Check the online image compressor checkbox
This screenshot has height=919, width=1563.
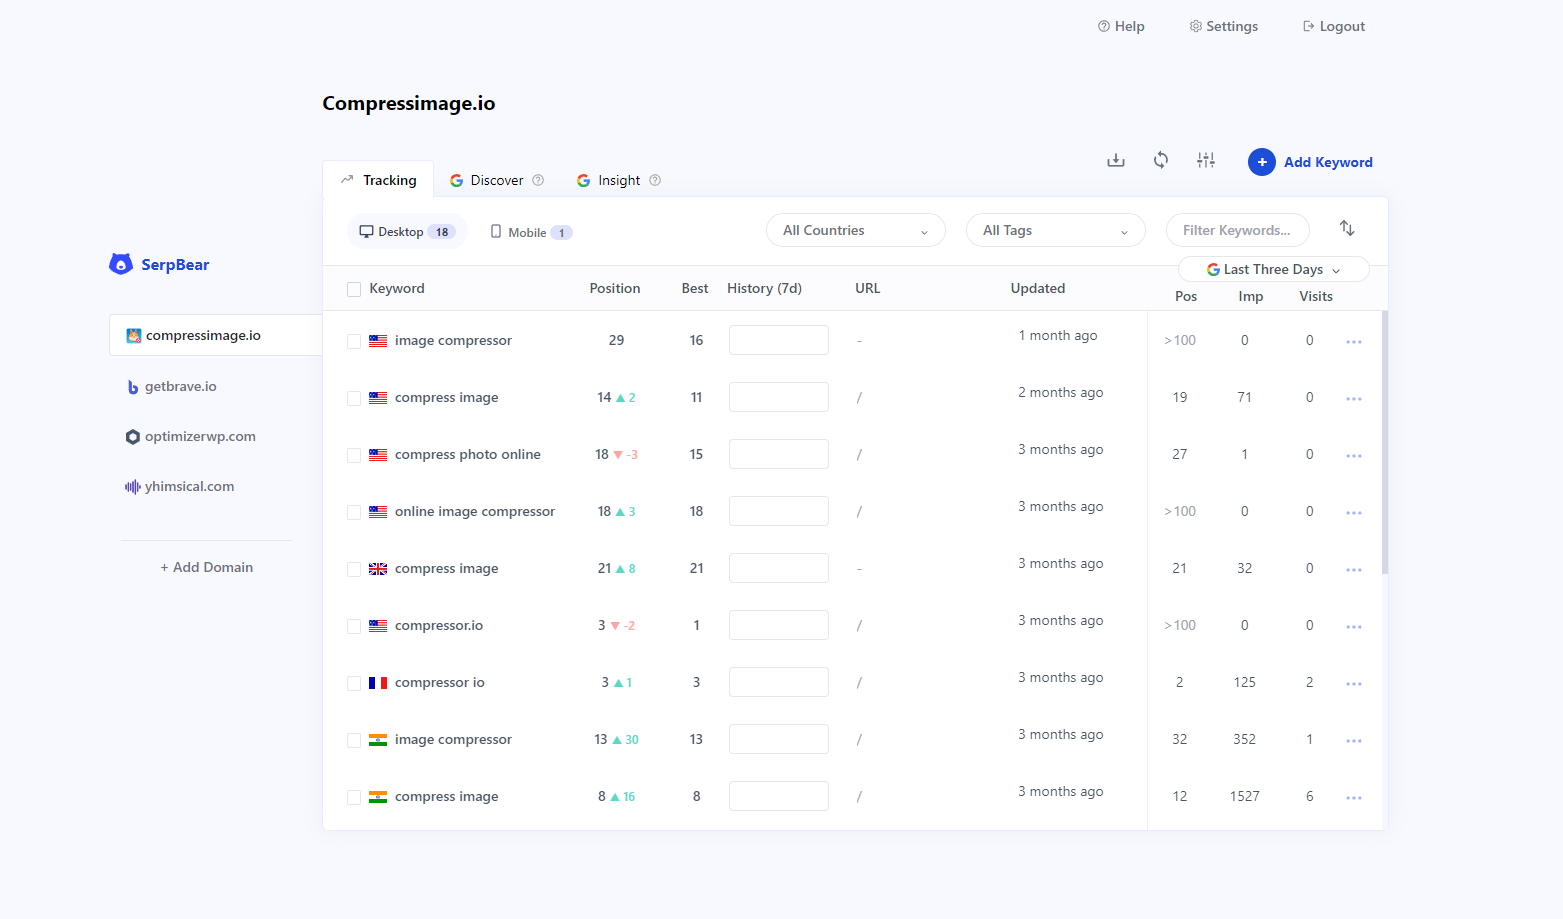click(354, 512)
